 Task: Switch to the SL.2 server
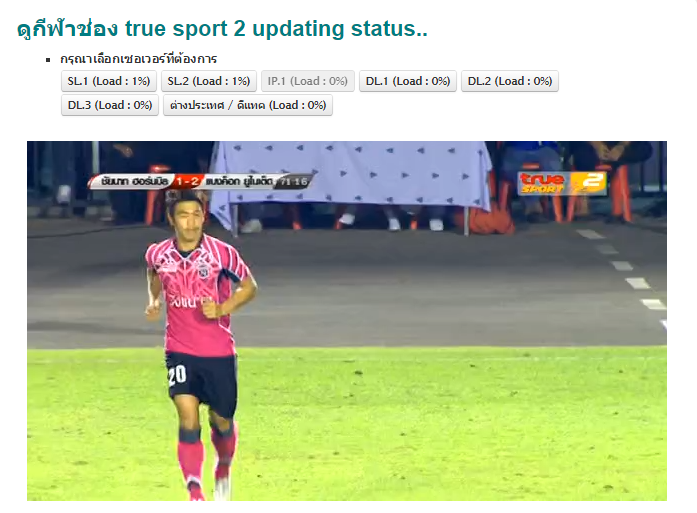click(209, 81)
